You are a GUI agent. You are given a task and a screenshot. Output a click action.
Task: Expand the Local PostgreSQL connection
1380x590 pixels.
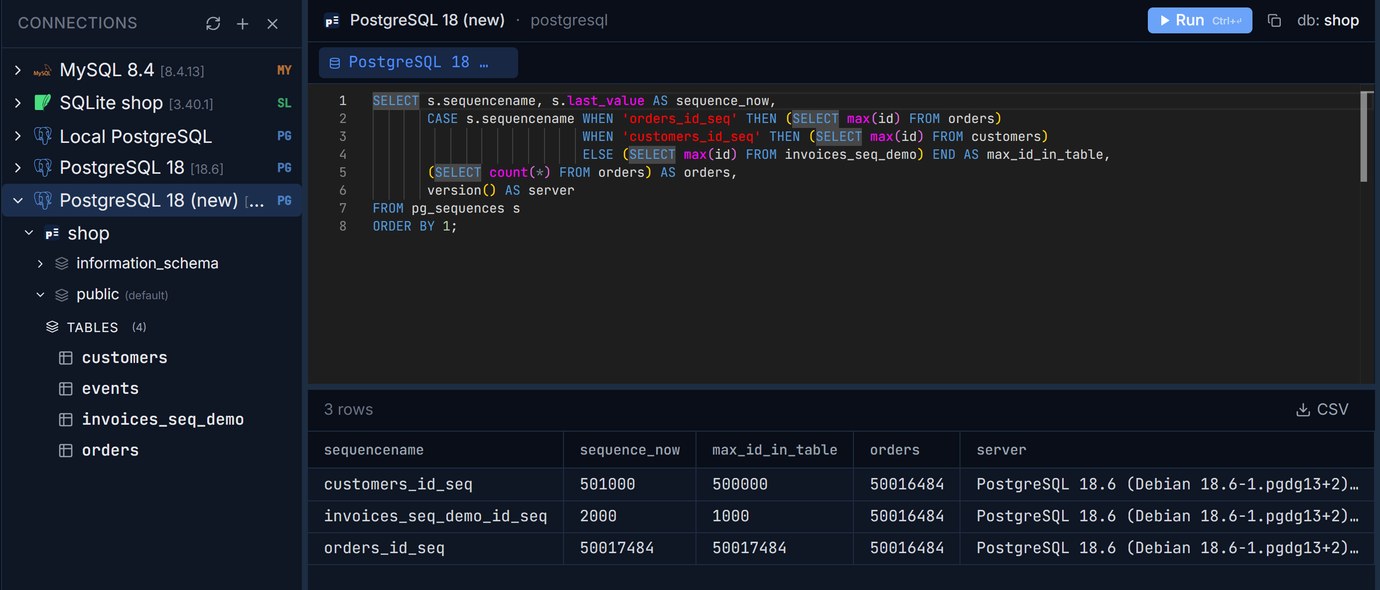click(17, 136)
